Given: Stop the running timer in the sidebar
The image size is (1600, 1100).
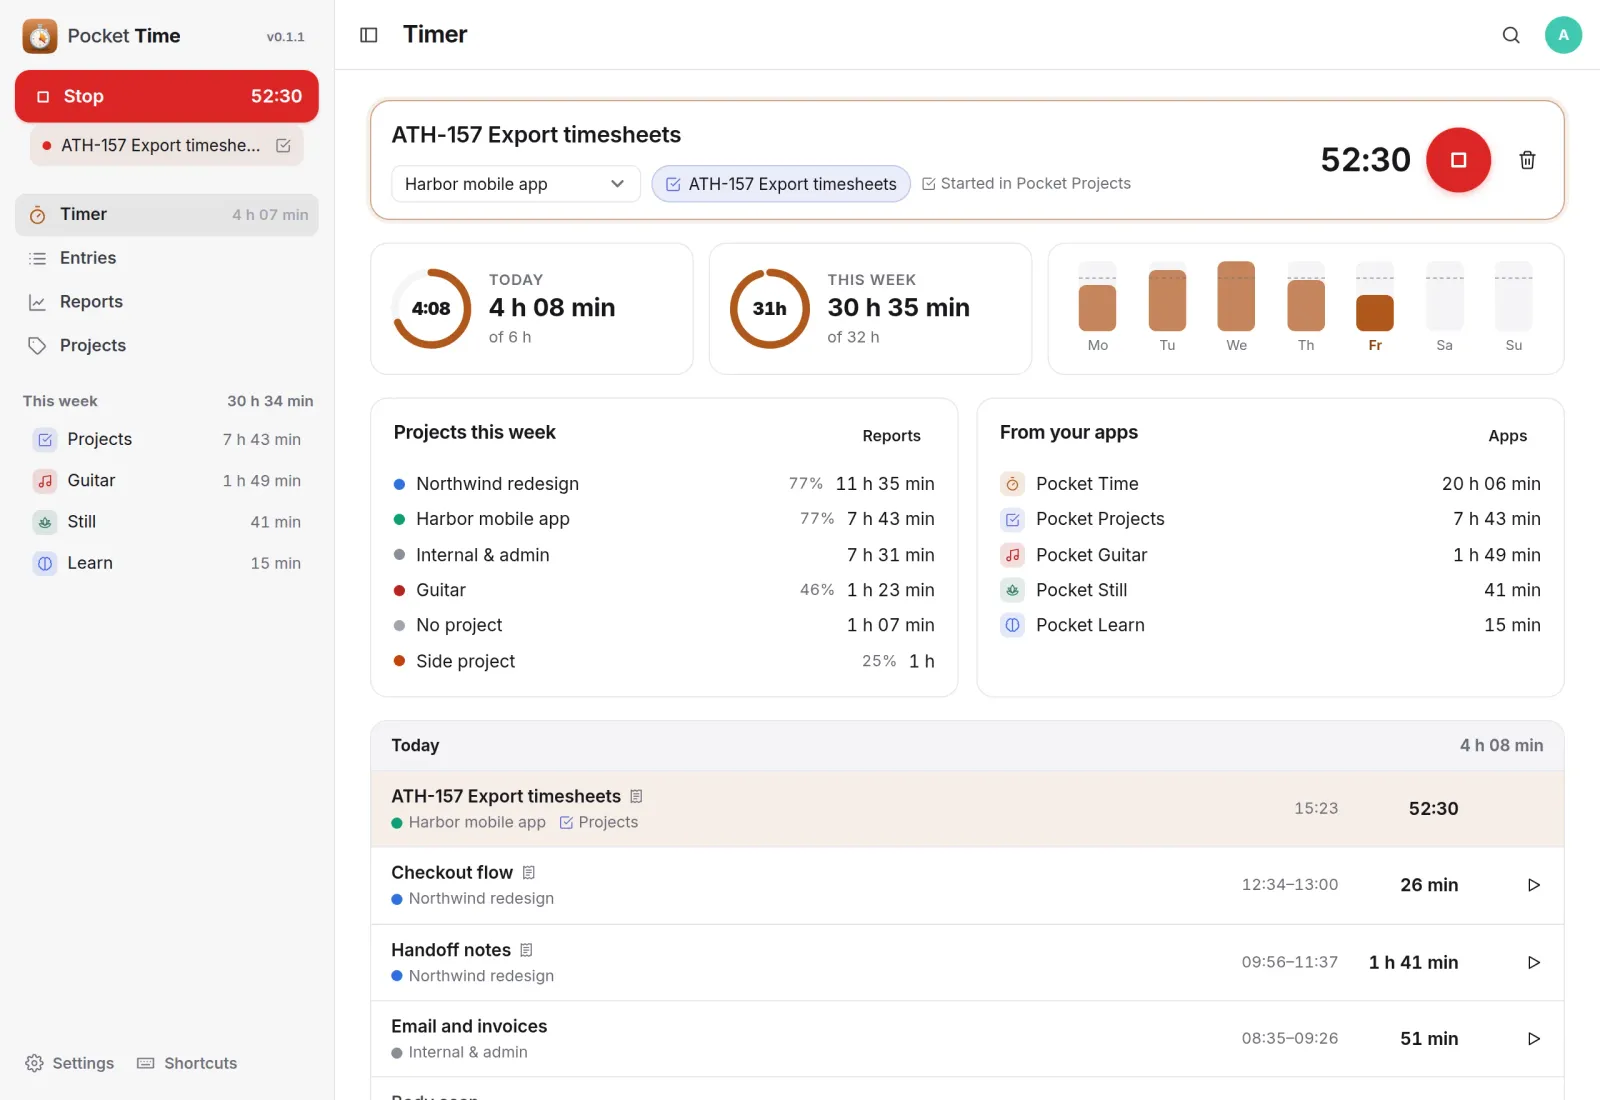Looking at the screenshot, I should [x=166, y=96].
